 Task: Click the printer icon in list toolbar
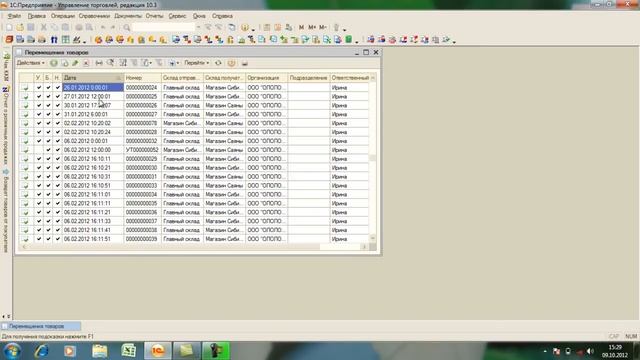click(244, 63)
